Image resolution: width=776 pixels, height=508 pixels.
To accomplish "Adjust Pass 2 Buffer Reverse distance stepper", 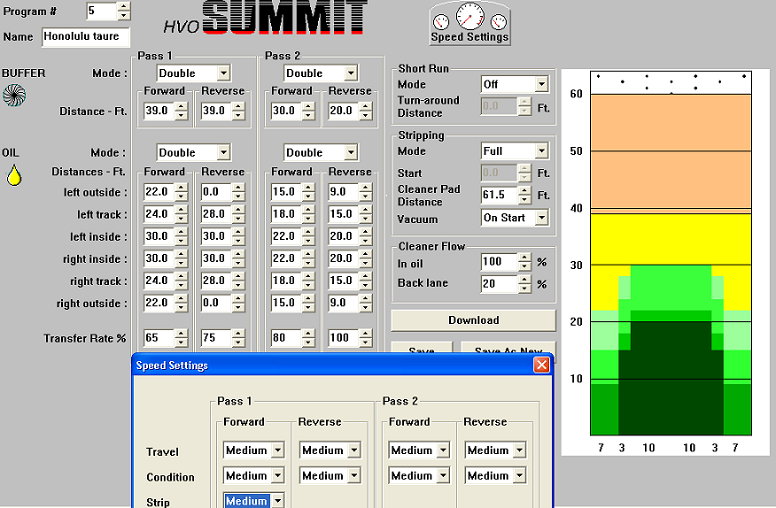I will [x=366, y=110].
